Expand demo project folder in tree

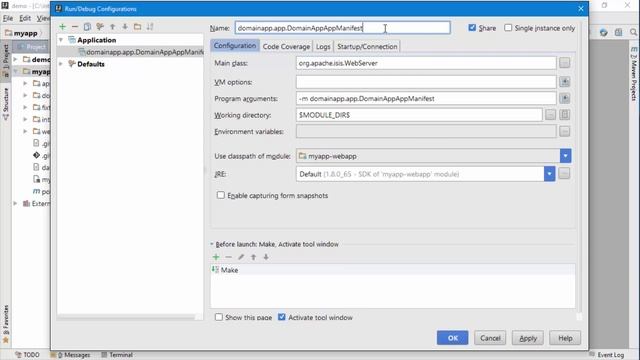click(16, 60)
